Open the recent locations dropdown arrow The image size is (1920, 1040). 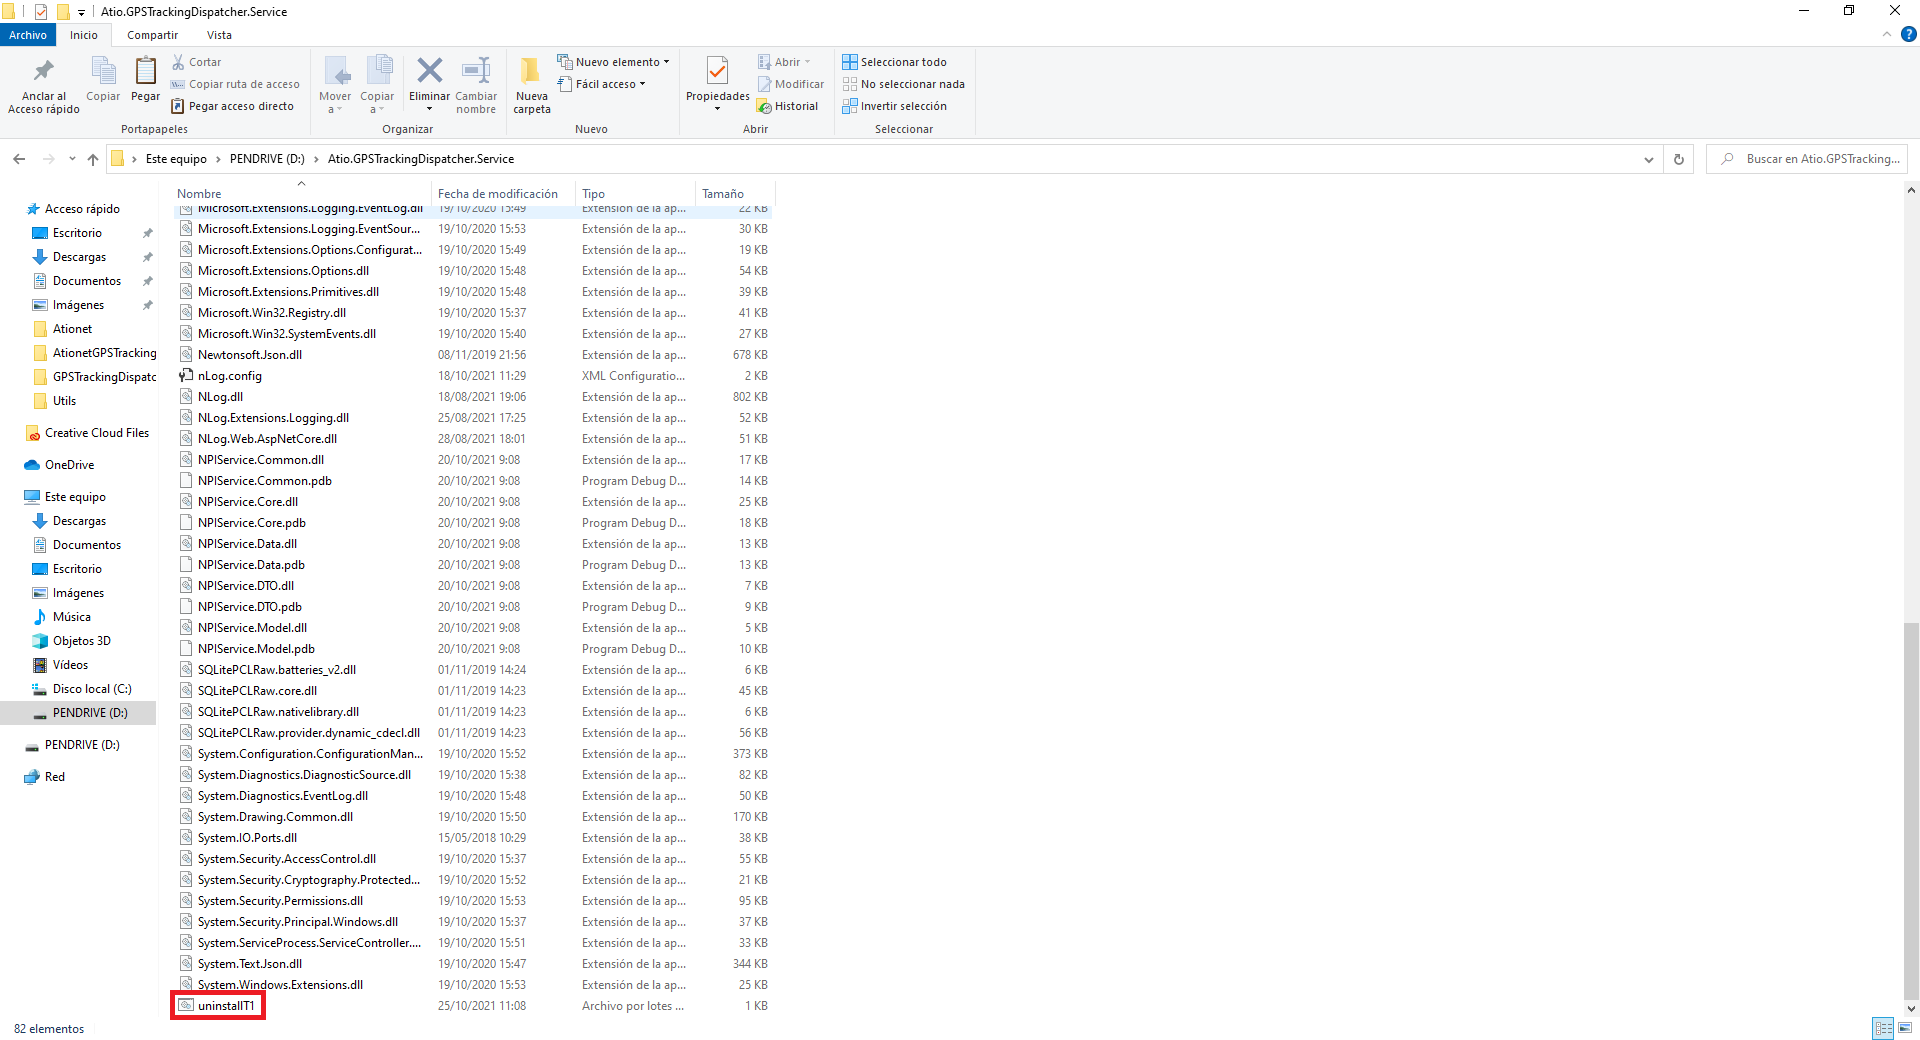72,159
